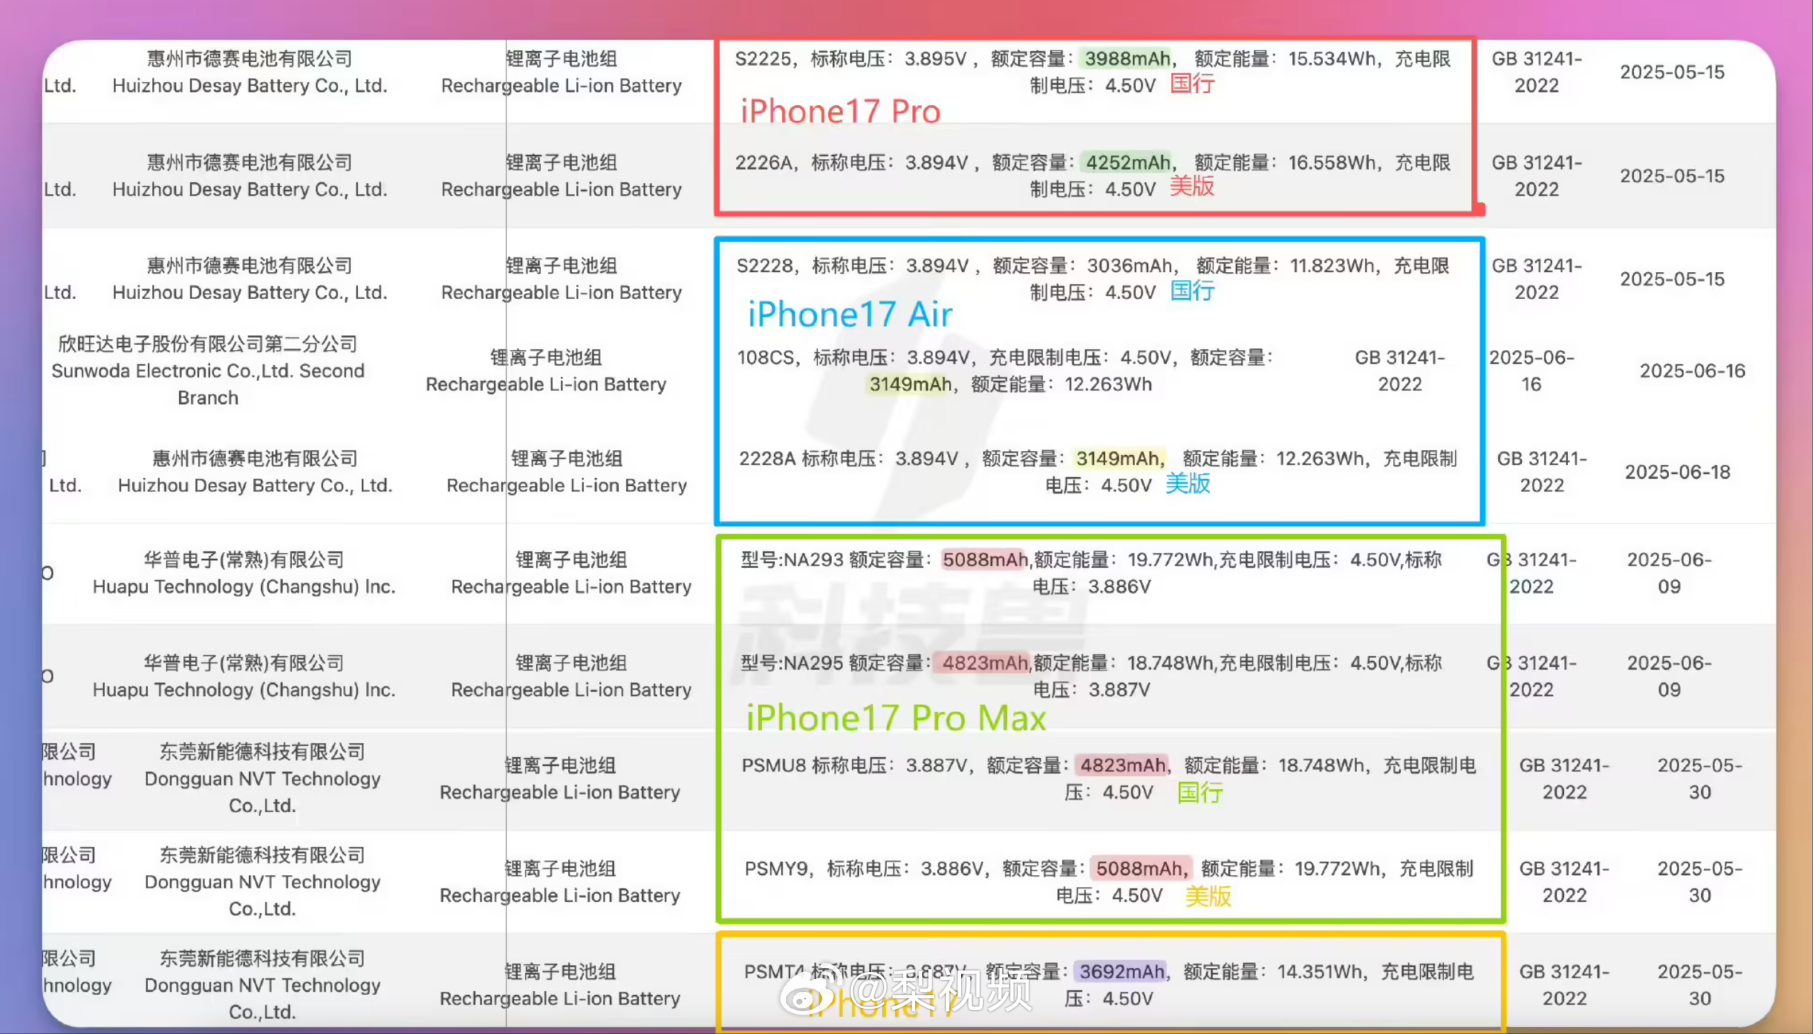The width and height of the screenshot is (1813, 1034).
Task: Select 3149mAh in the 108CS row
Action: pyautogui.click(x=910, y=385)
